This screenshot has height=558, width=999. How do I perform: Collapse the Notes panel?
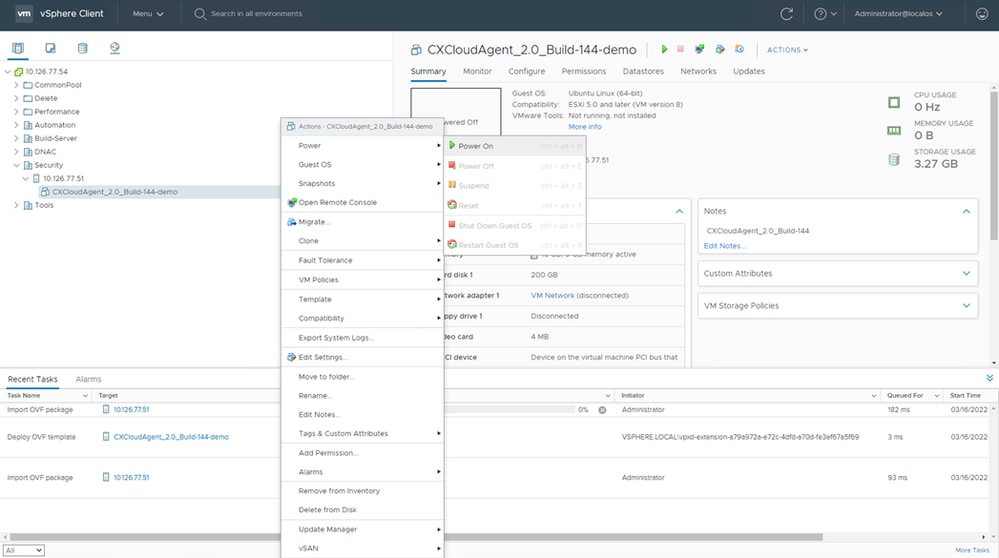click(966, 211)
